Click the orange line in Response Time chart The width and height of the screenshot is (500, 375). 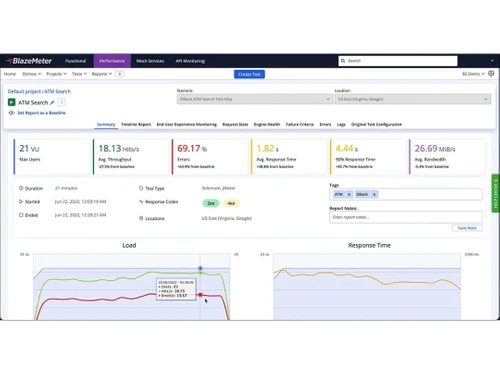(367, 275)
